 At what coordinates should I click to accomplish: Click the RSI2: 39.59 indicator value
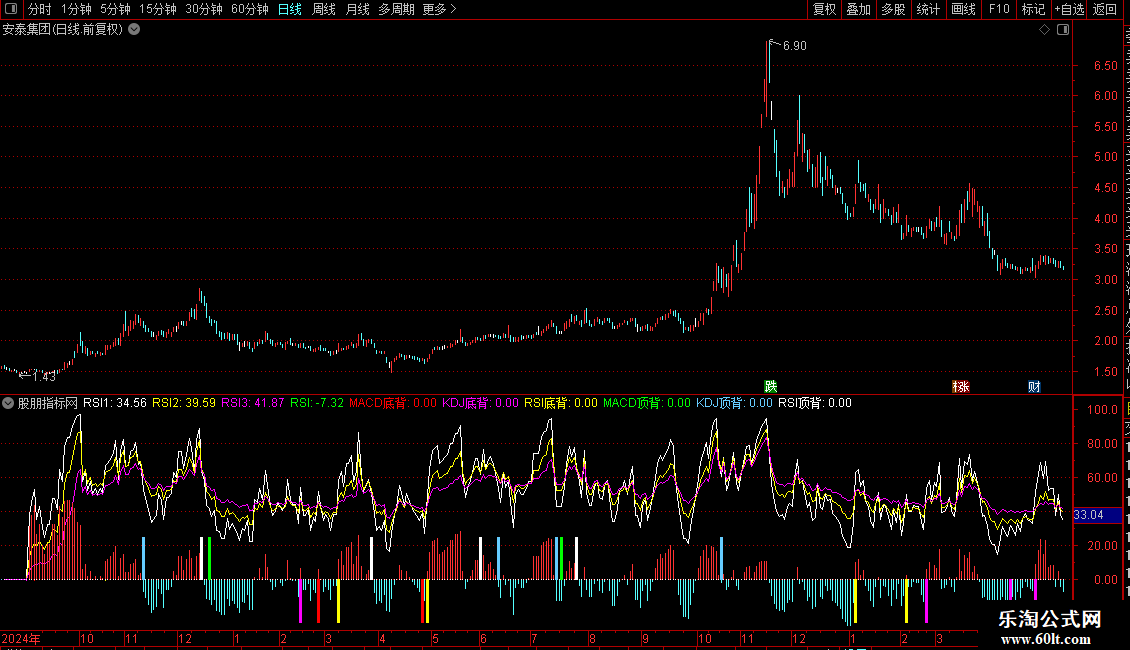coord(184,403)
